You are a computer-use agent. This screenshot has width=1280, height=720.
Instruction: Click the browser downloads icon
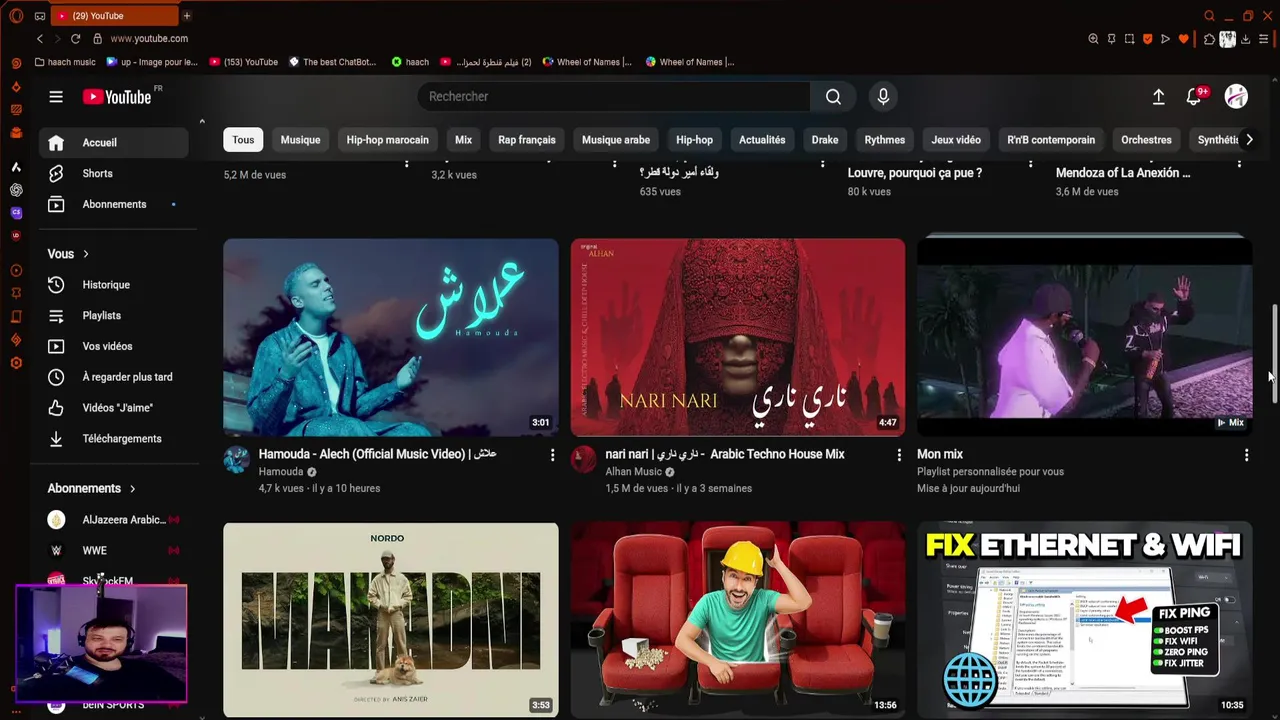tap(1245, 39)
